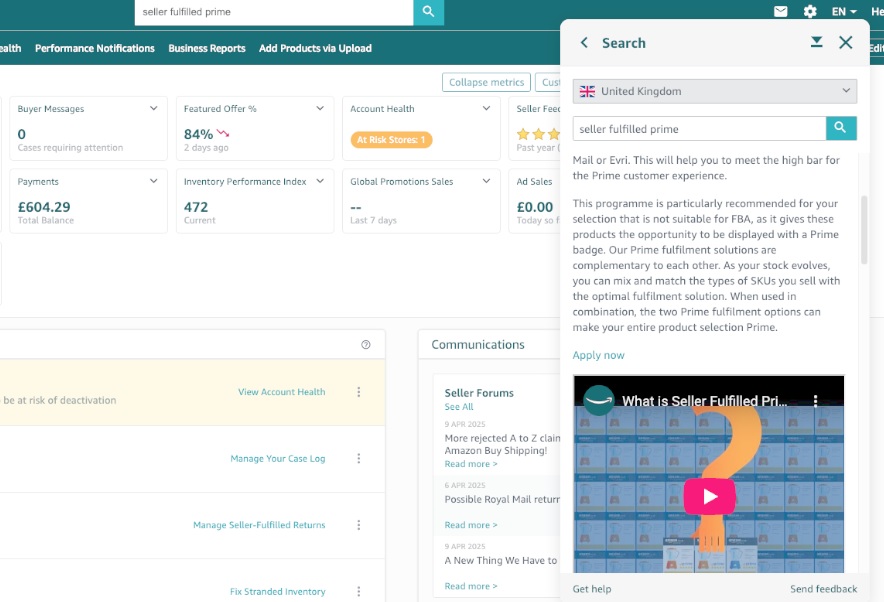Open the mail envelope icon
This screenshot has height=602, width=884.
tap(780, 11)
